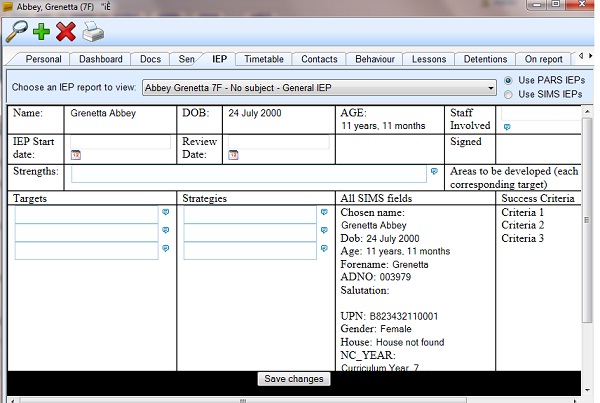Click the 'Criteria 3' text
Viewport: 600px width, 403px height.
point(522,238)
